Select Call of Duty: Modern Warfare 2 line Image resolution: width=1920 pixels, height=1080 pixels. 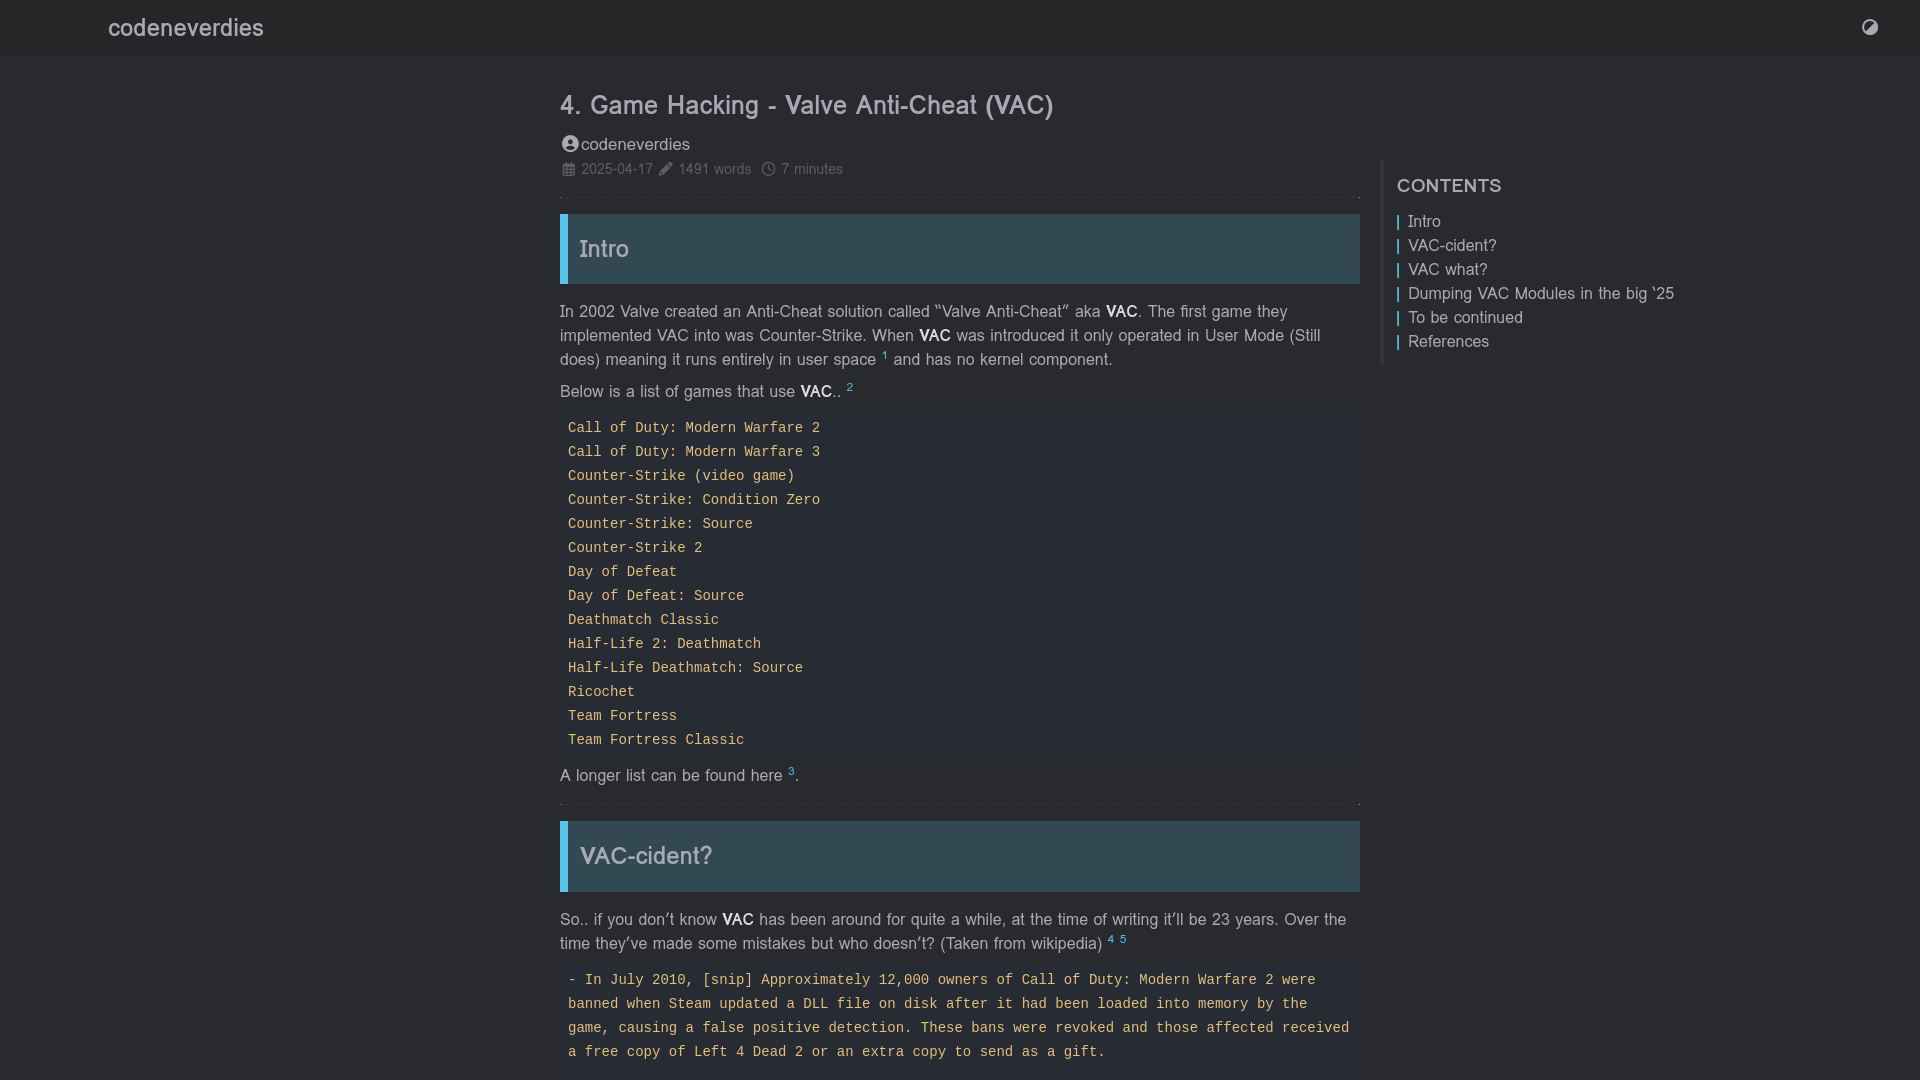[694, 428]
